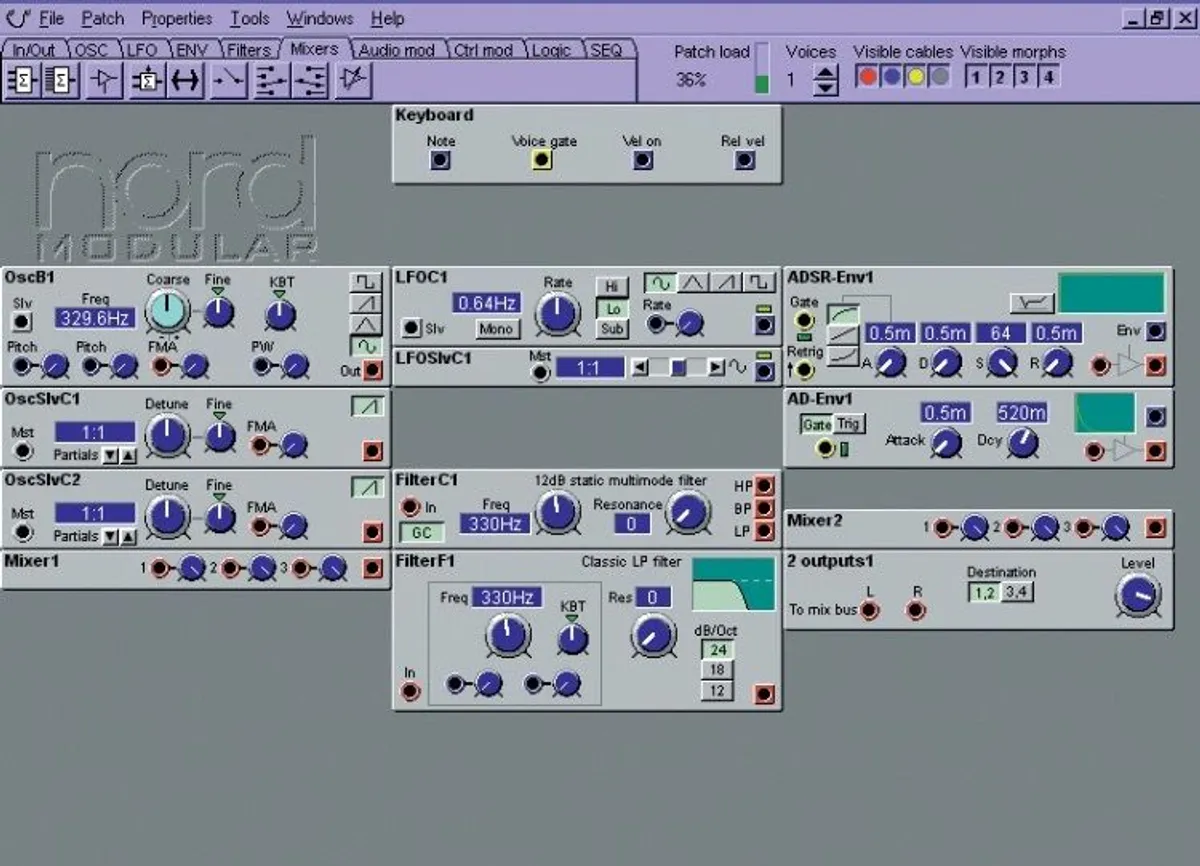Switch to the SEQ module tab

(x=606, y=50)
